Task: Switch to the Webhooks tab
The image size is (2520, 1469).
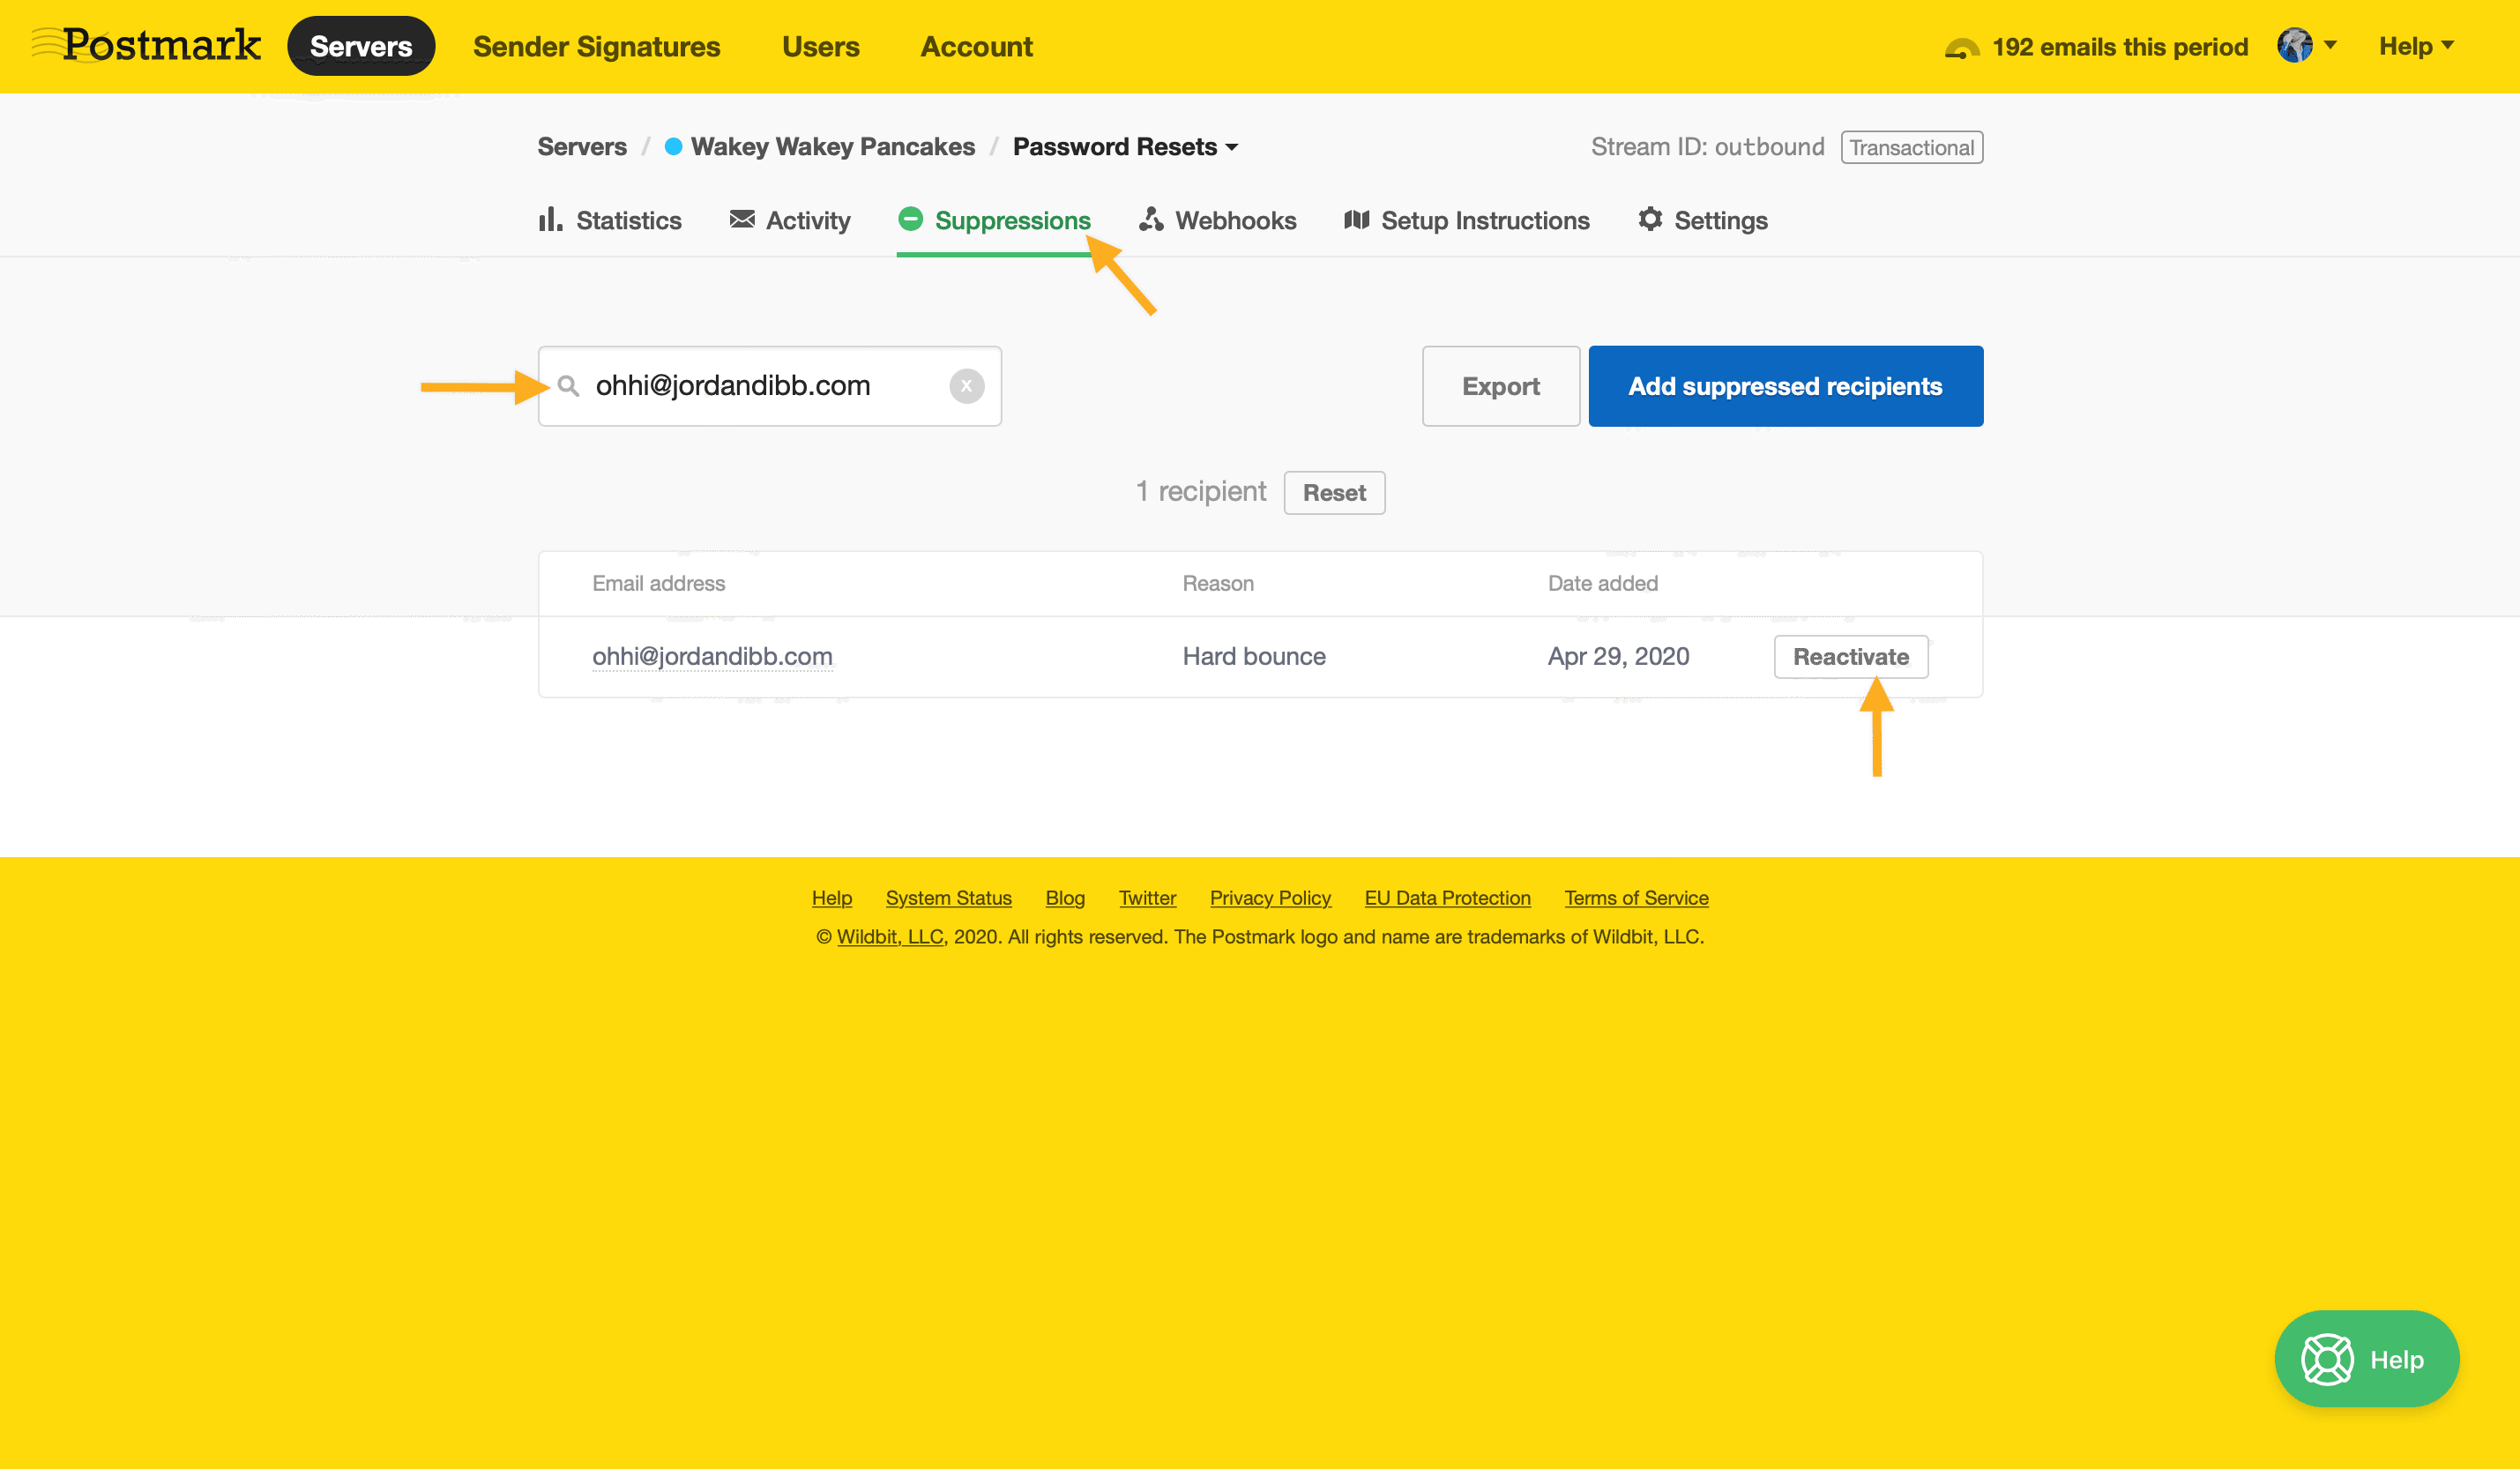Action: tap(1218, 220)
